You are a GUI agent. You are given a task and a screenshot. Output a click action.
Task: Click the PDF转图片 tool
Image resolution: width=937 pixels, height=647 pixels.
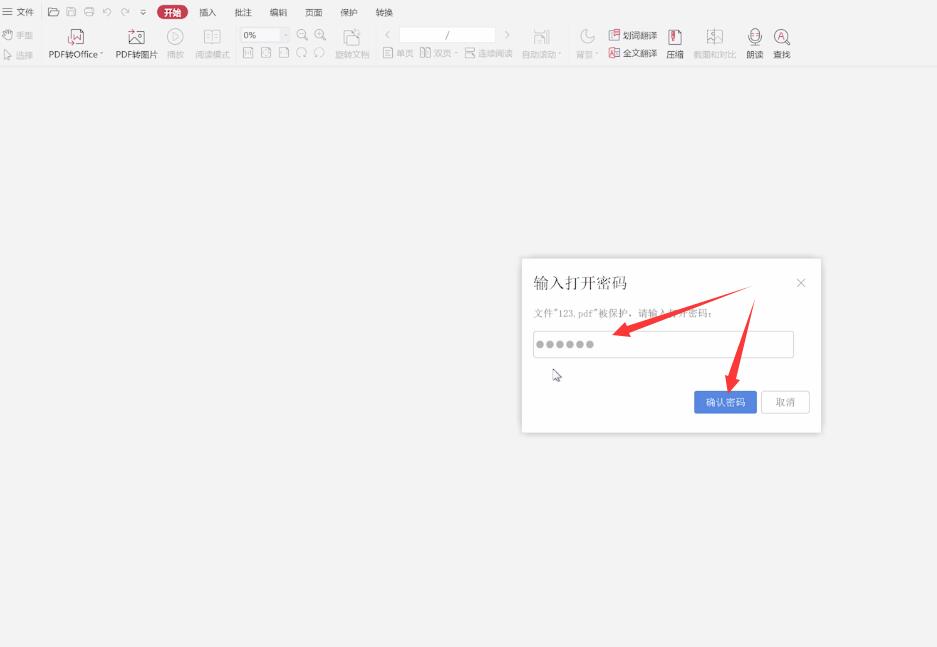pos(136,44)
